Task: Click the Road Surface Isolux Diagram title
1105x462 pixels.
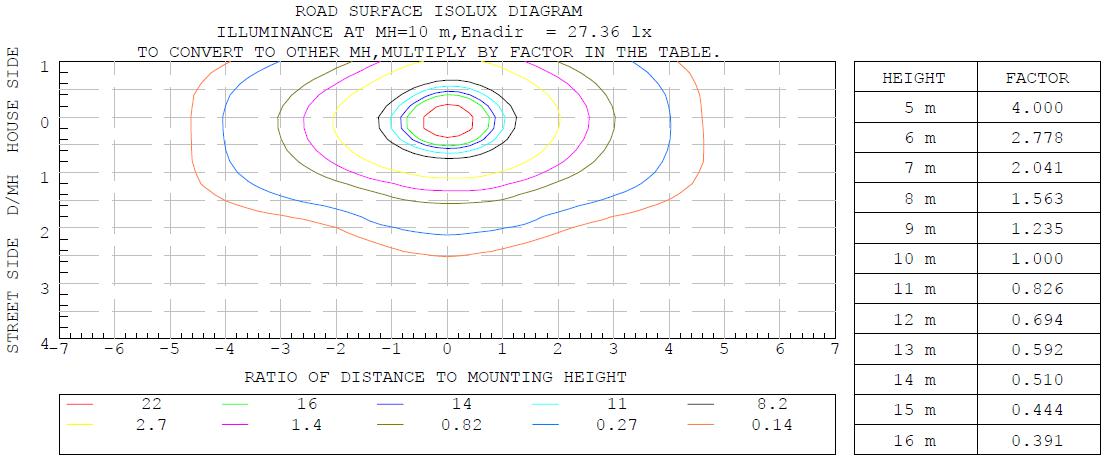Action: click(438, 12)
